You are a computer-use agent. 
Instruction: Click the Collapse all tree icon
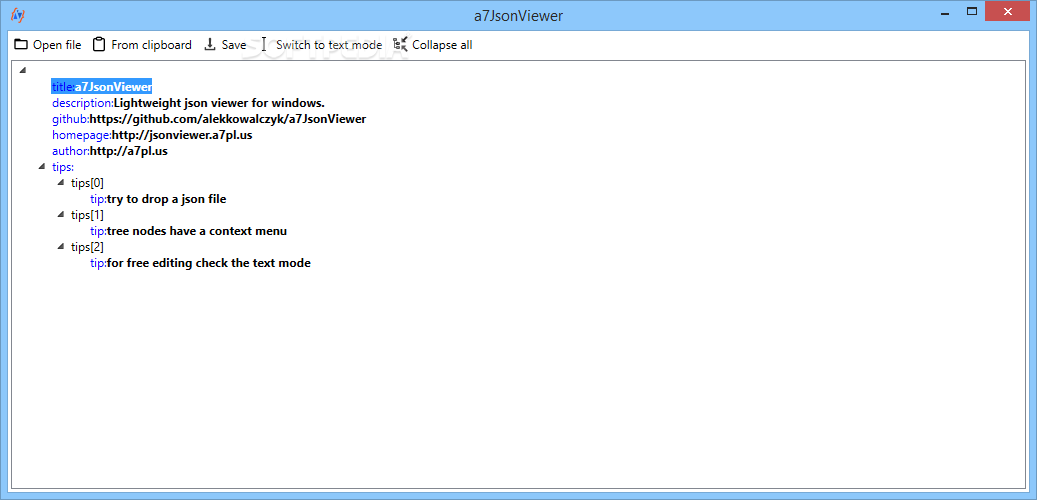(x=399, y=44)
